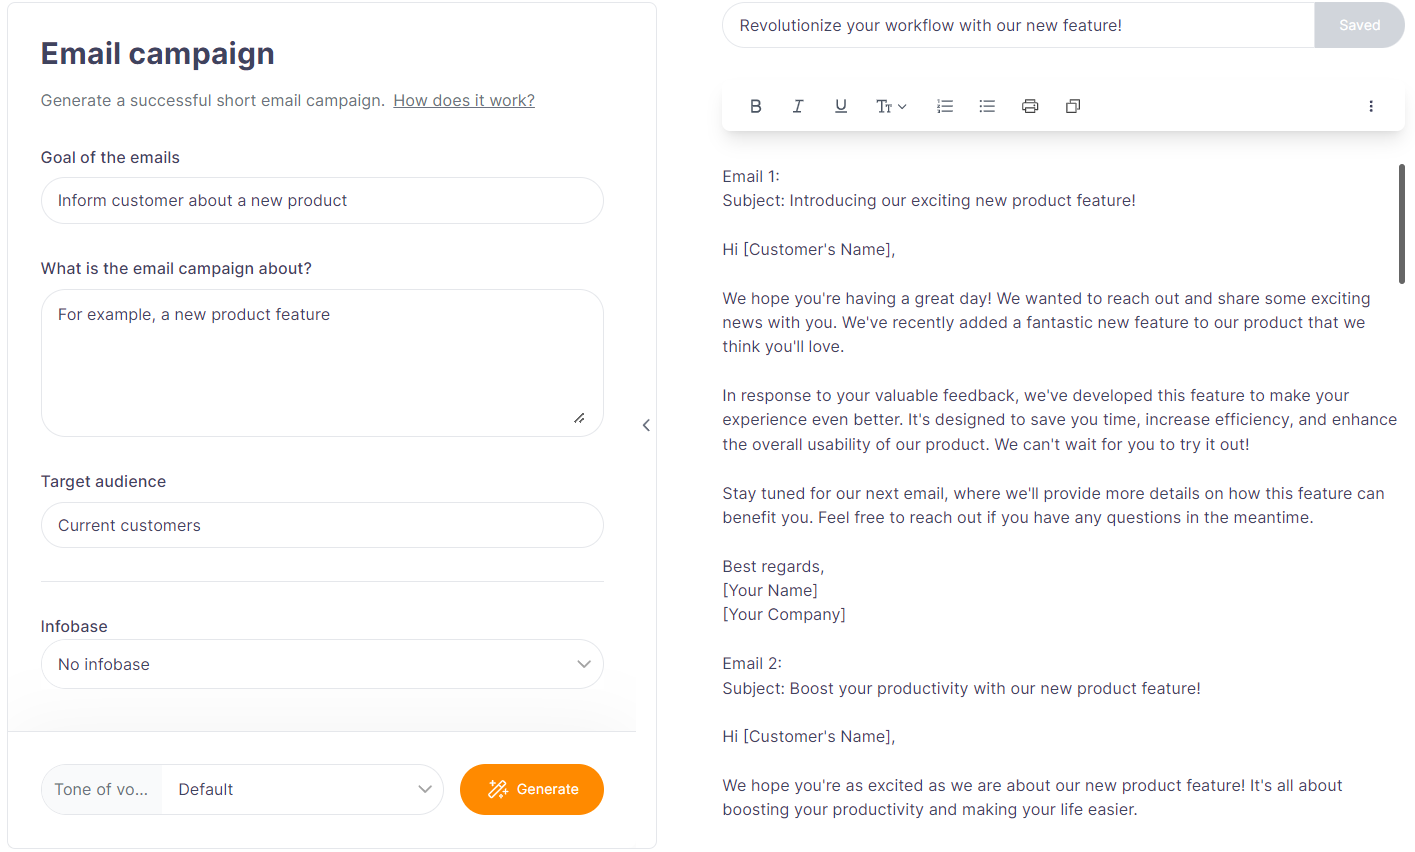Print the generated email campaign
Viewport: 1415px width, 852px height.
[x=1030, y=106]
